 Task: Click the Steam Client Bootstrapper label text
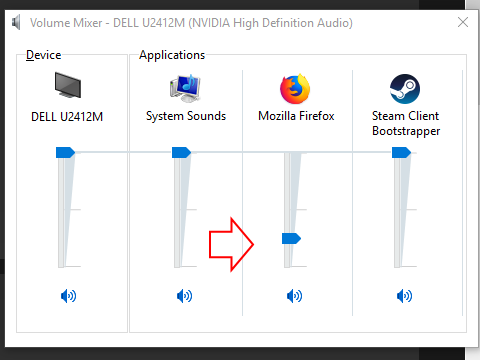pyautogui.click(x=406, y=123)
